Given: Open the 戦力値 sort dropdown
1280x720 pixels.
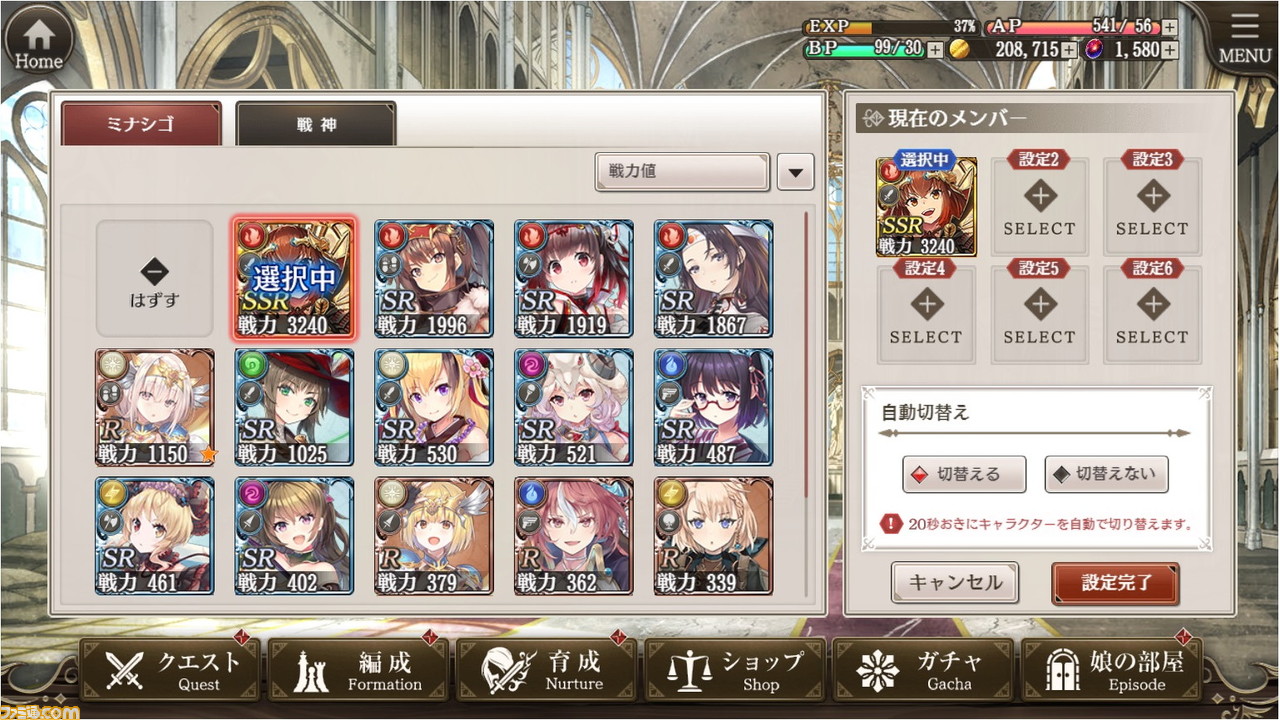Looking at the screenshot, I should [x=682, y=171].
